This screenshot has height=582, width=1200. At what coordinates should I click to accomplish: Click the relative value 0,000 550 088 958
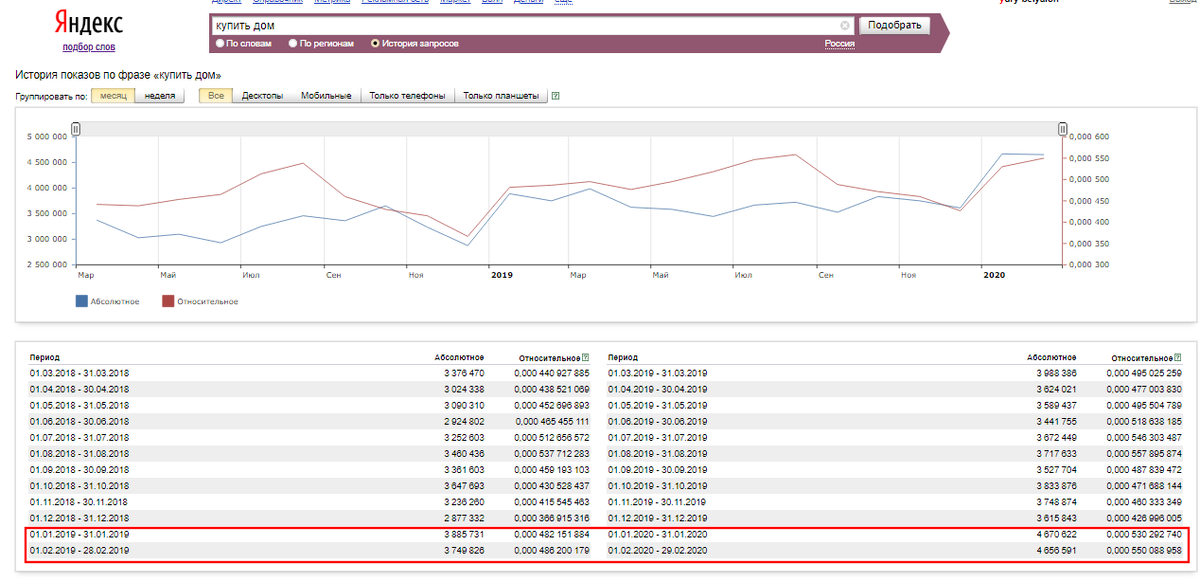click(x=1144, y=550)
